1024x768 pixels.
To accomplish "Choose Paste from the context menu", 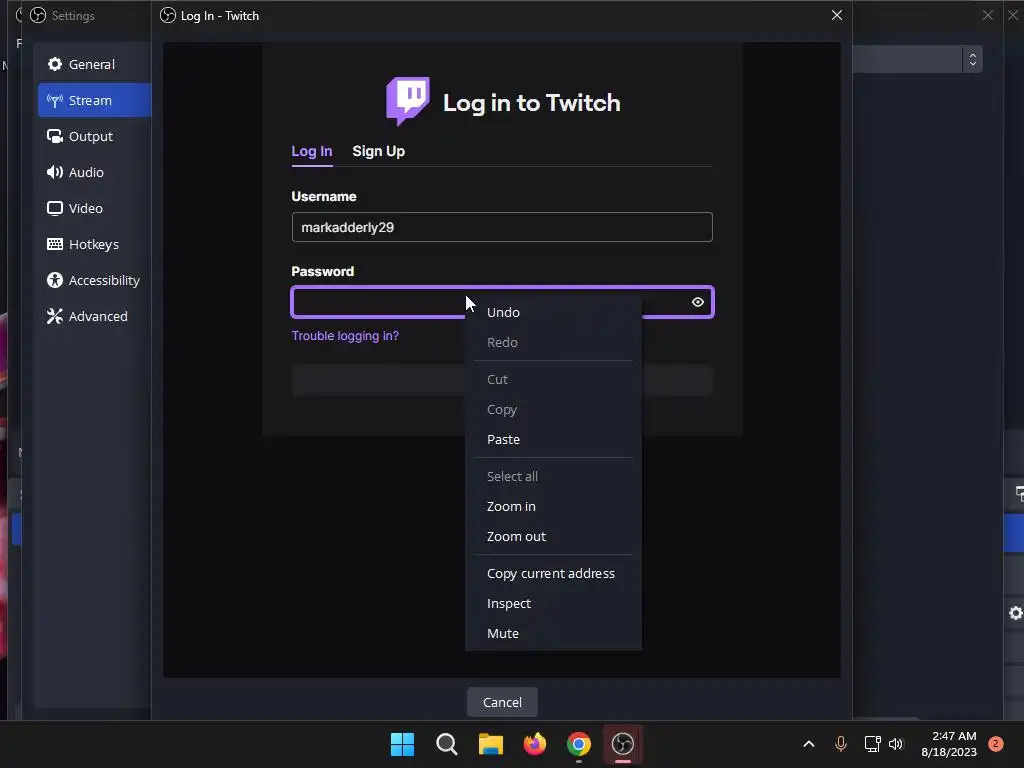I will [552, 439].
